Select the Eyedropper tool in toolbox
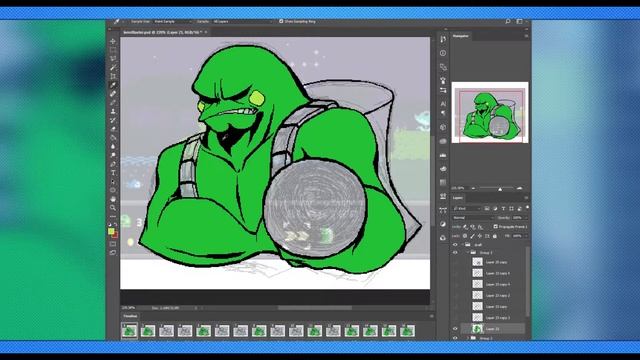 [113, 85]
